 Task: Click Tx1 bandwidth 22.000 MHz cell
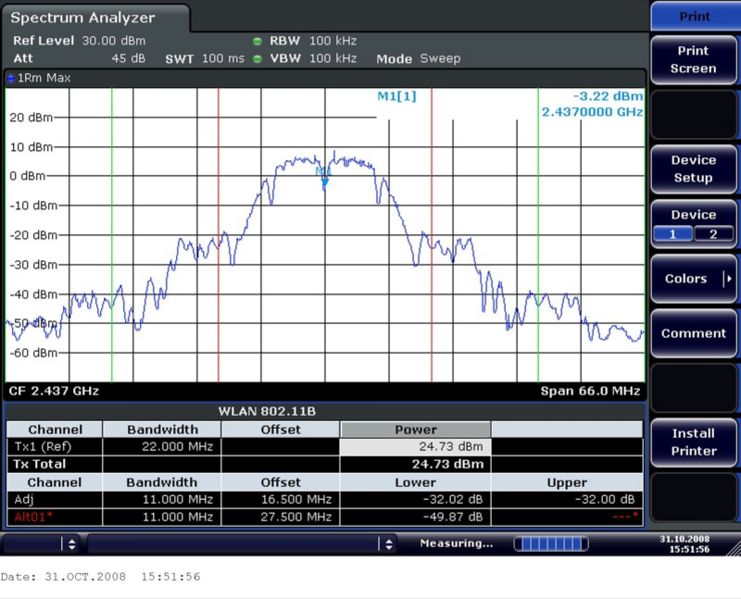pyautogui.click(x=162, y=447)
